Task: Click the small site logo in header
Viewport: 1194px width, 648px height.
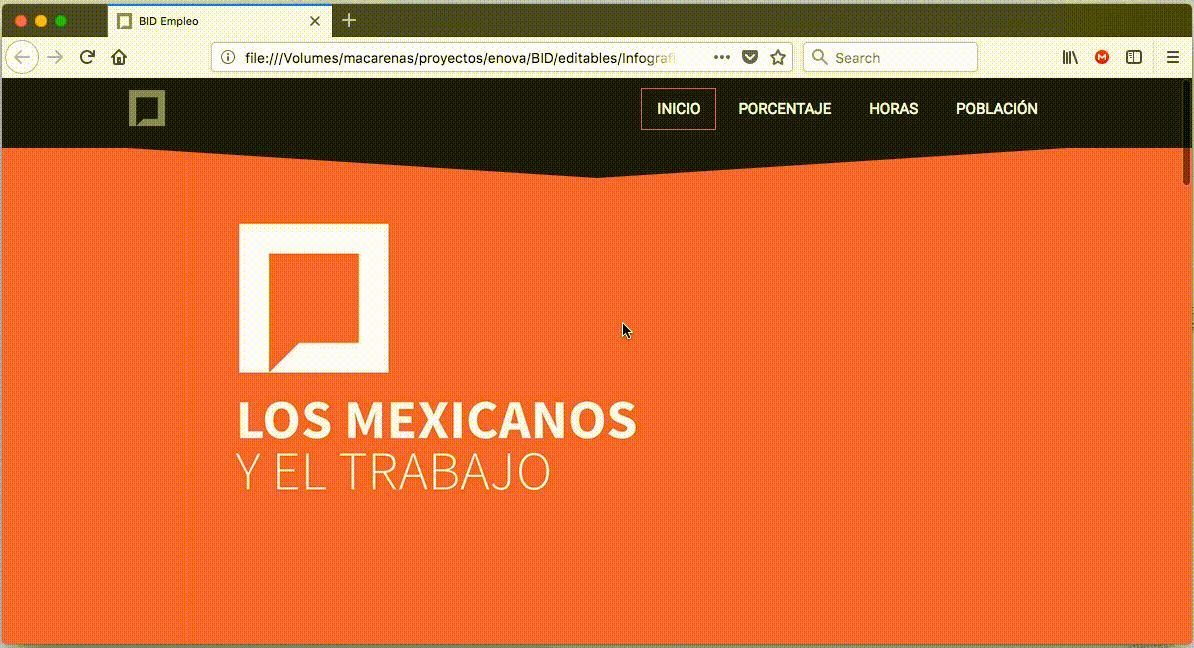Action: tap(147, 108)
